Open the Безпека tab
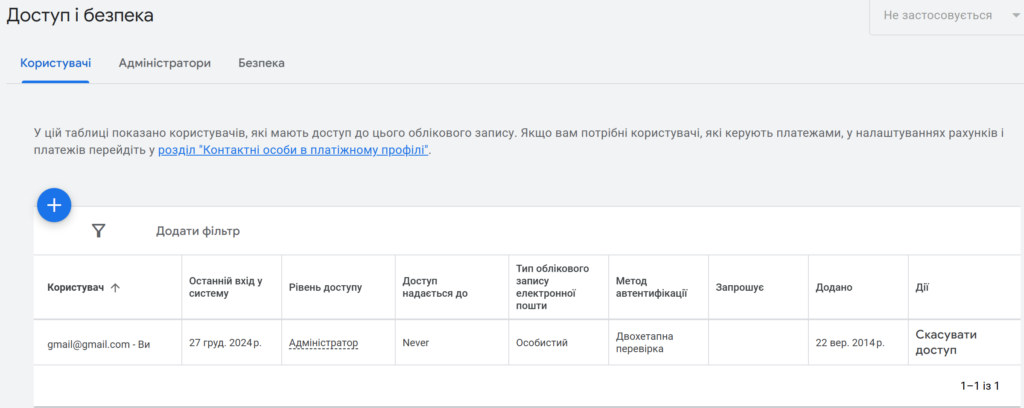 [x=261, y=63]
